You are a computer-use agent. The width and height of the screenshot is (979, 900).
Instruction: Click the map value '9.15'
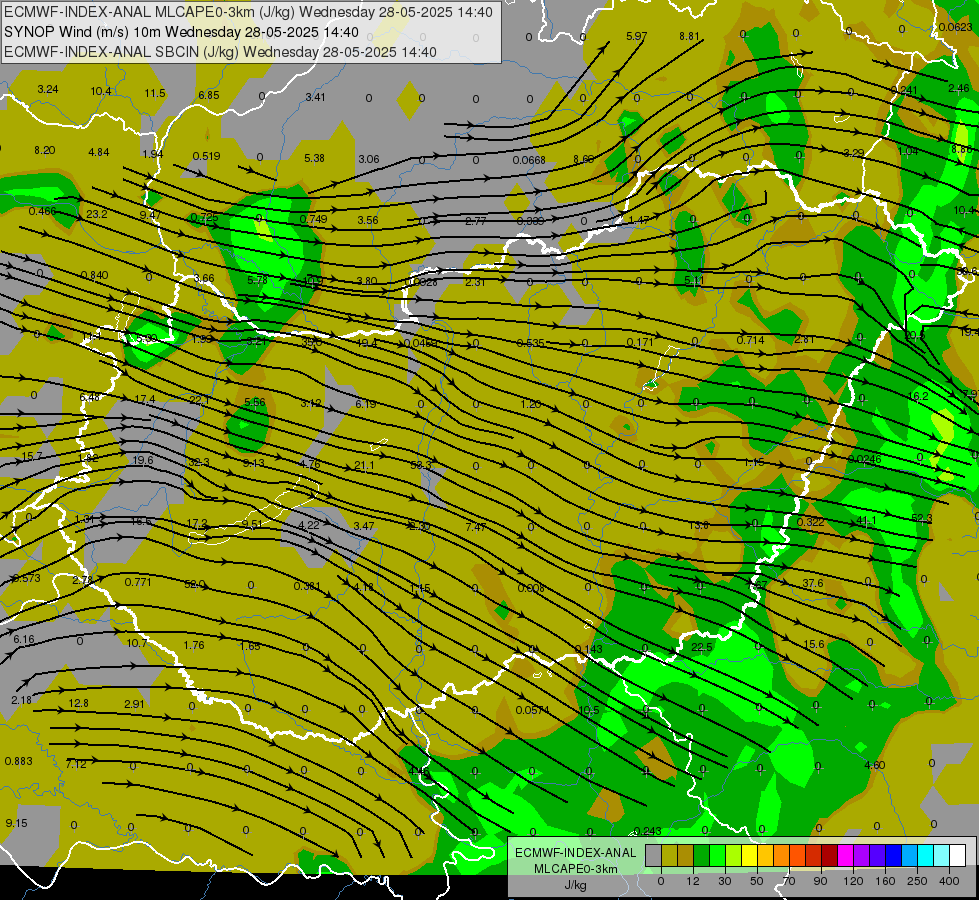tap(16, 823)
